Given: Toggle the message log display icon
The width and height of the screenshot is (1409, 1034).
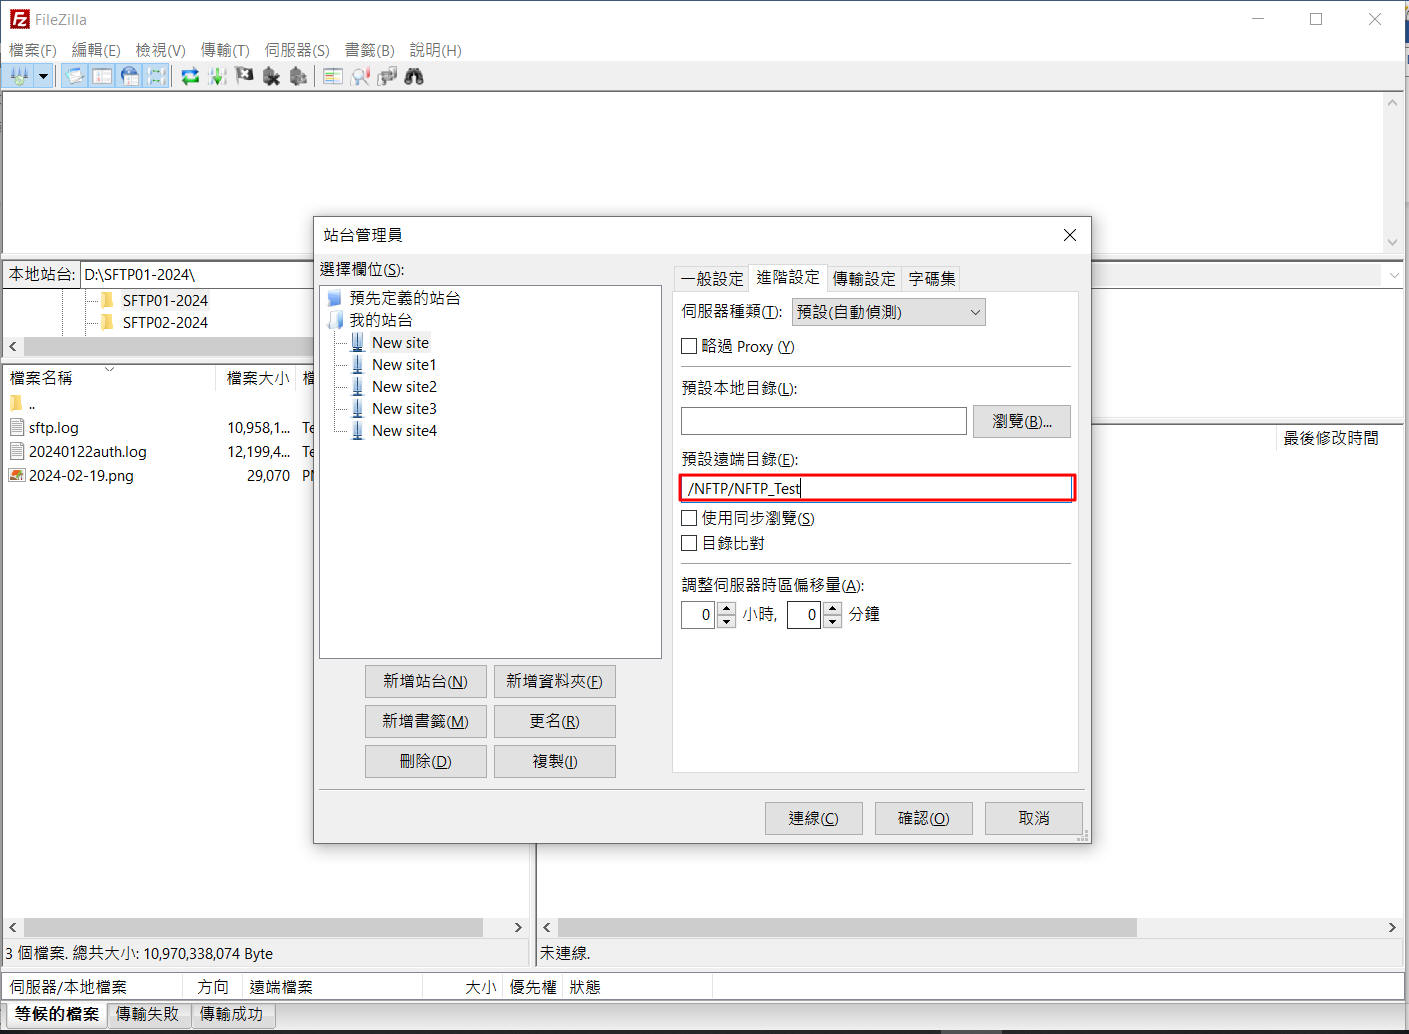Looking at the screenshot, I should 75,76.
